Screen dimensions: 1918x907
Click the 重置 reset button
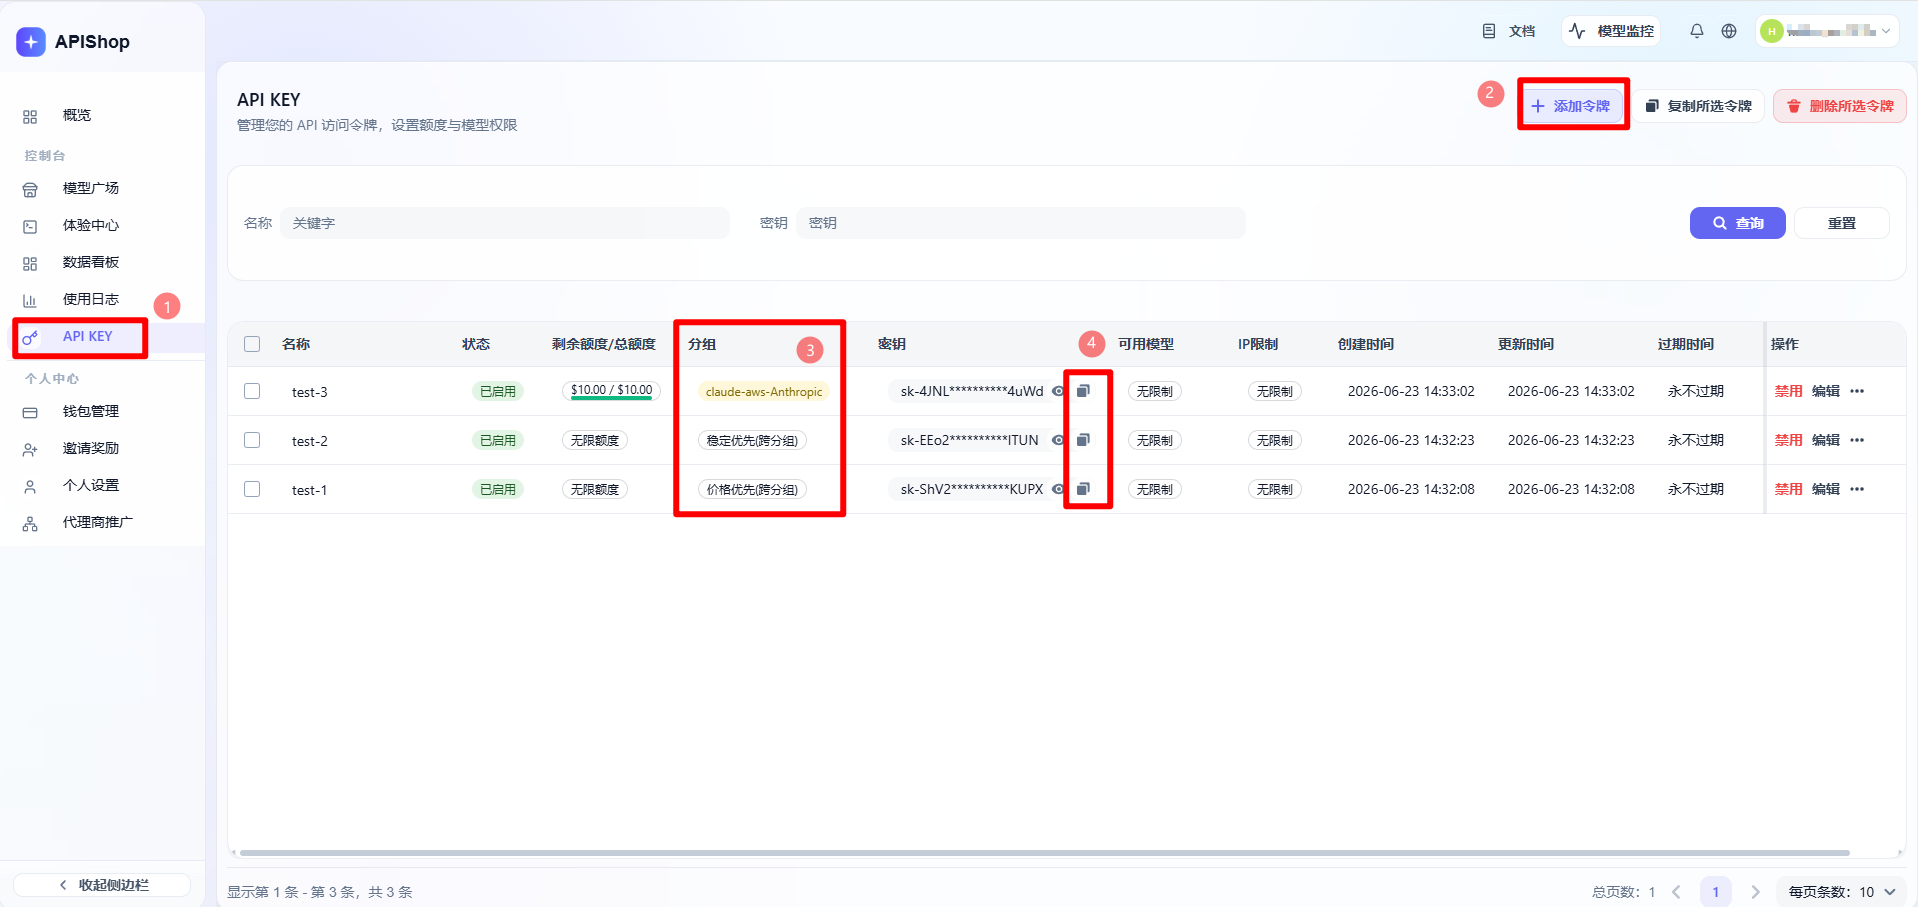[x=1842, y=223]
